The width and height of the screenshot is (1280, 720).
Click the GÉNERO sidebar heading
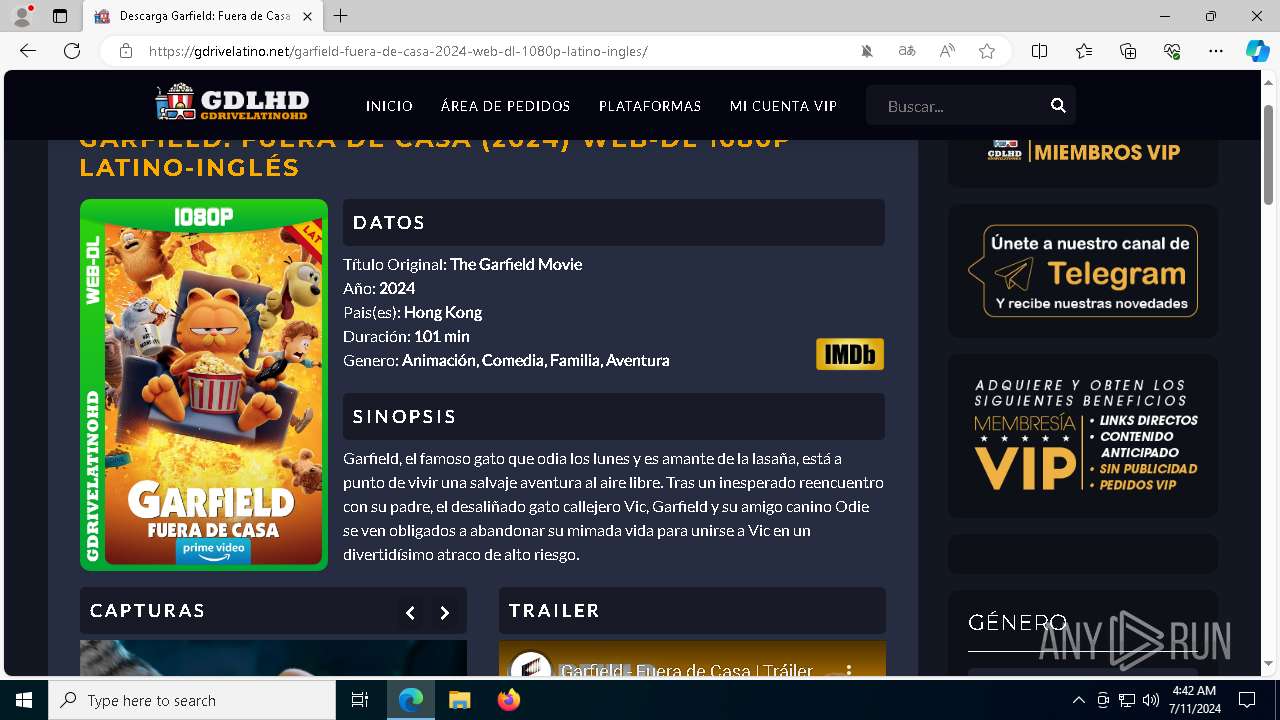click(1017, 622)
